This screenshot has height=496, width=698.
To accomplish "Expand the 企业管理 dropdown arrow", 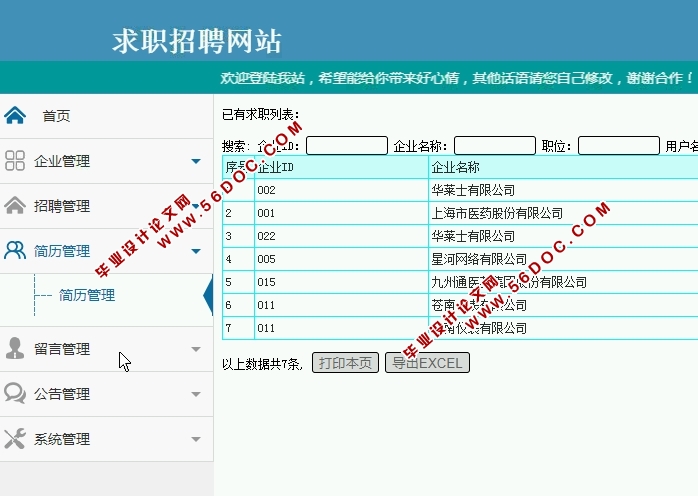I will coord(196,161).
